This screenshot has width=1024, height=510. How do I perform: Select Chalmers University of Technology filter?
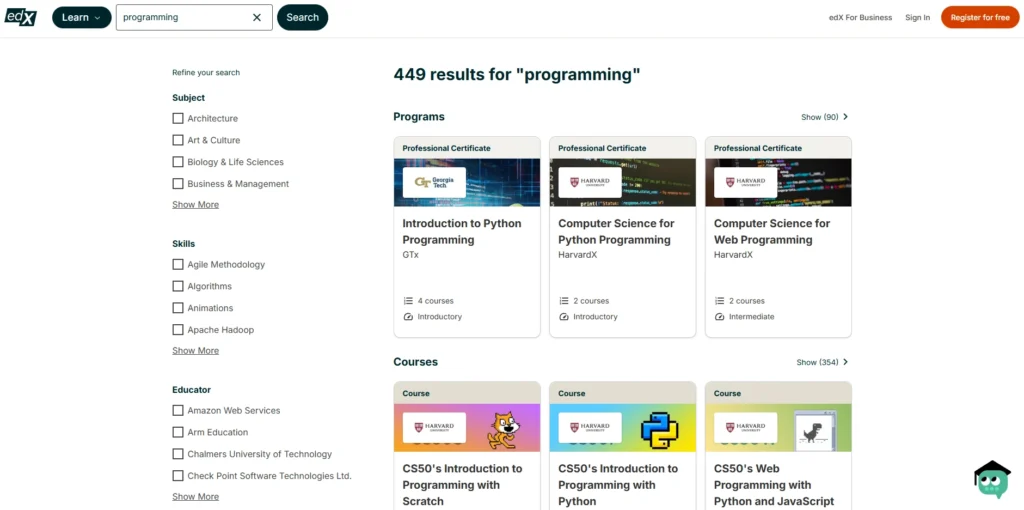tap(178, 454)
